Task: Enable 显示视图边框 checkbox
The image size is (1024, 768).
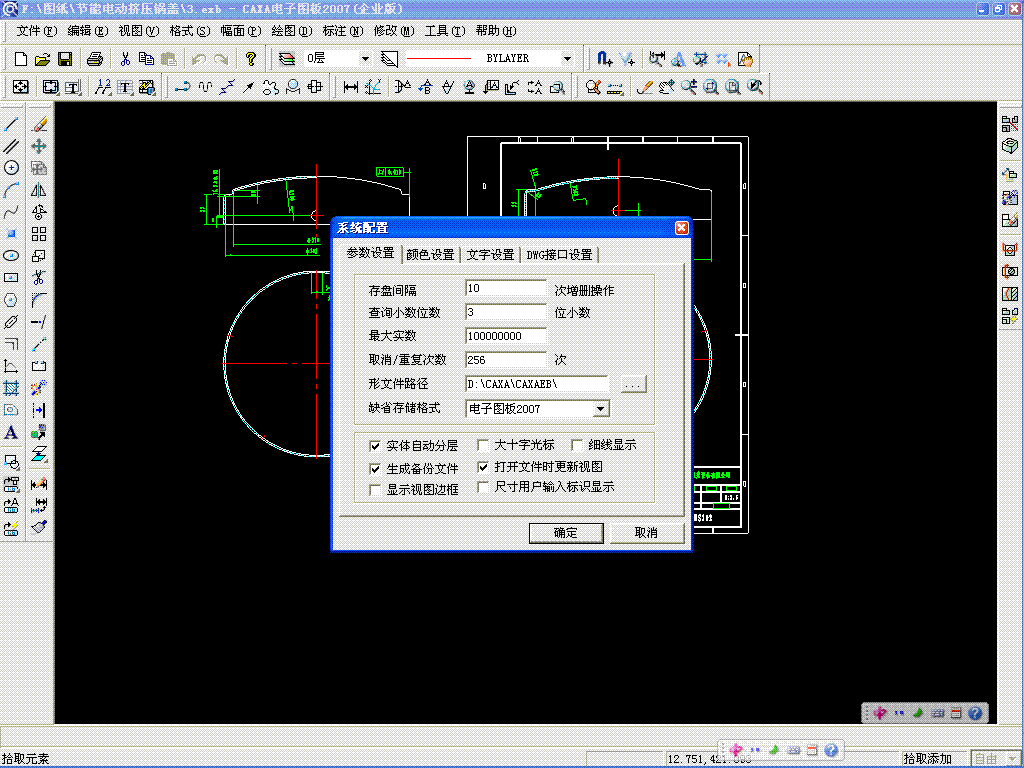Action: [375, 490]
